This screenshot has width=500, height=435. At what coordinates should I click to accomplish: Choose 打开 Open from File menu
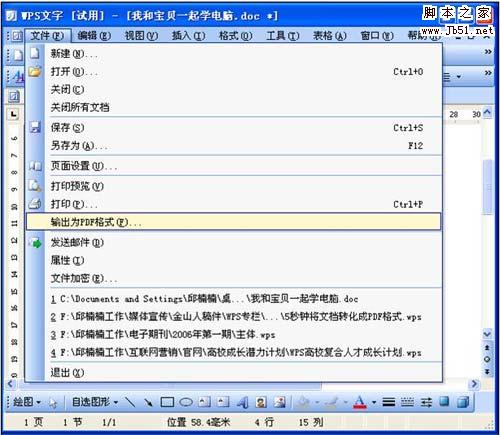point(234,71)
